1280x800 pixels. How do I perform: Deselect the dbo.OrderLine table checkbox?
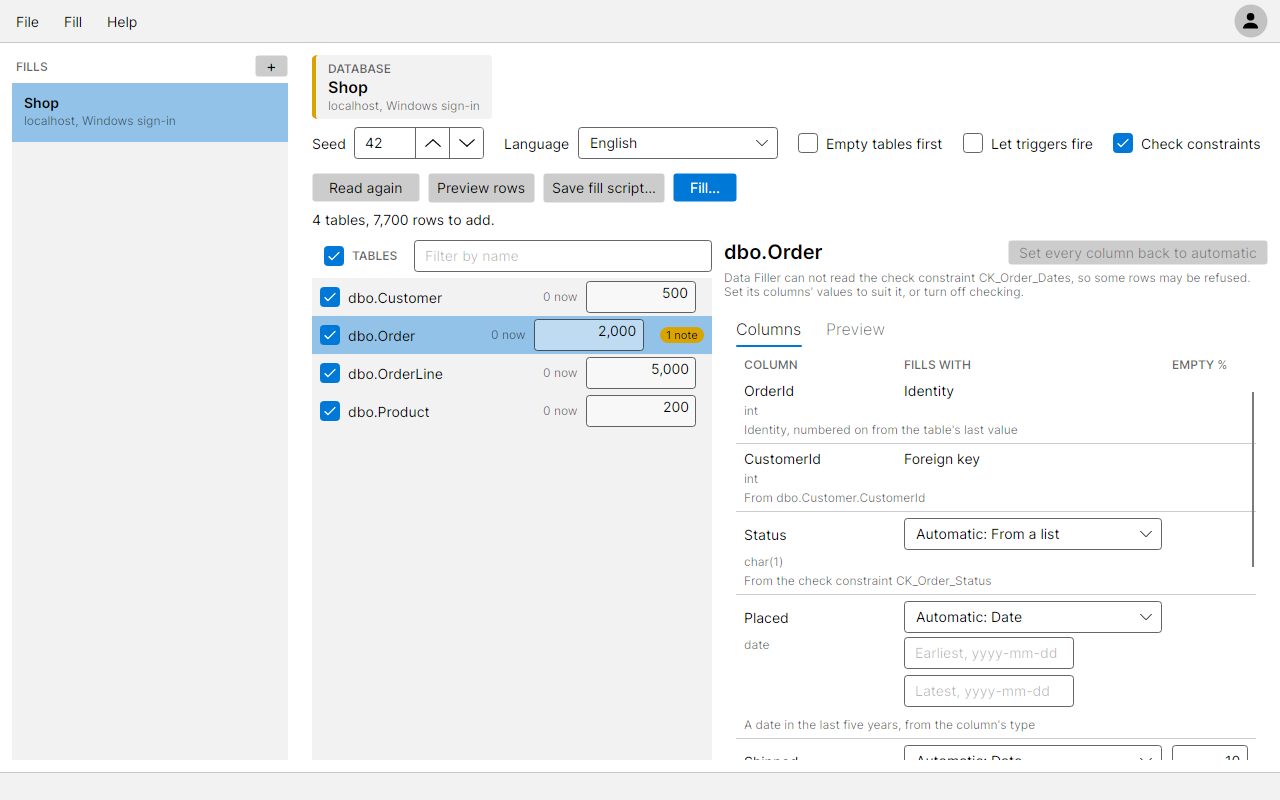(x=330, y=373)
